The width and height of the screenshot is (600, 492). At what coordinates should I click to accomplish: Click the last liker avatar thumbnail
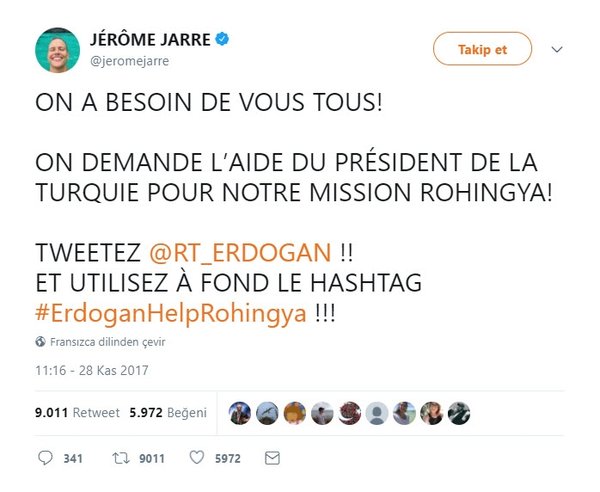458,412
